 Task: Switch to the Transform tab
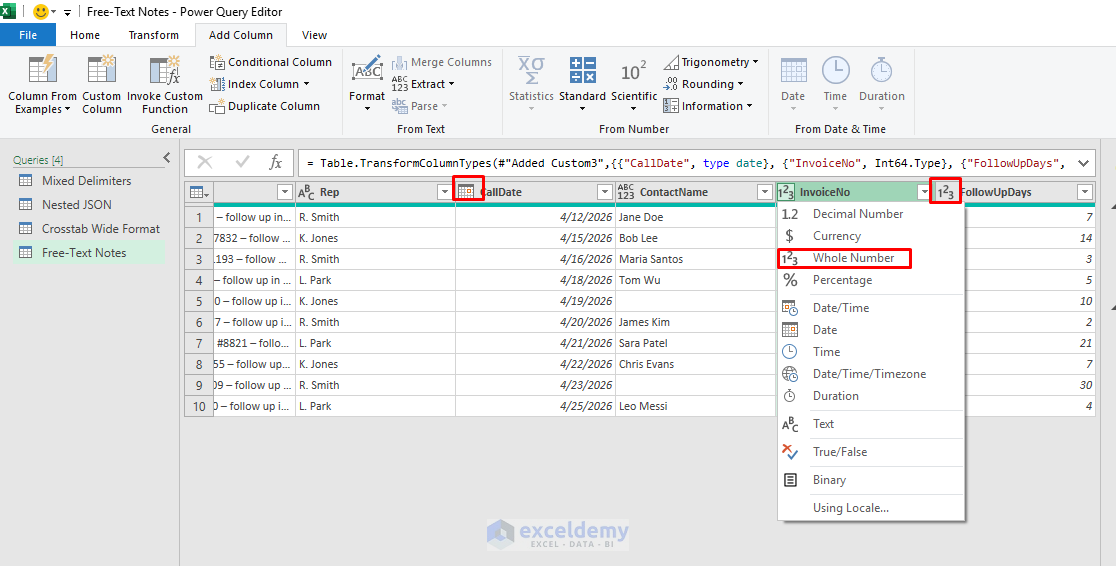click(153, 35)
